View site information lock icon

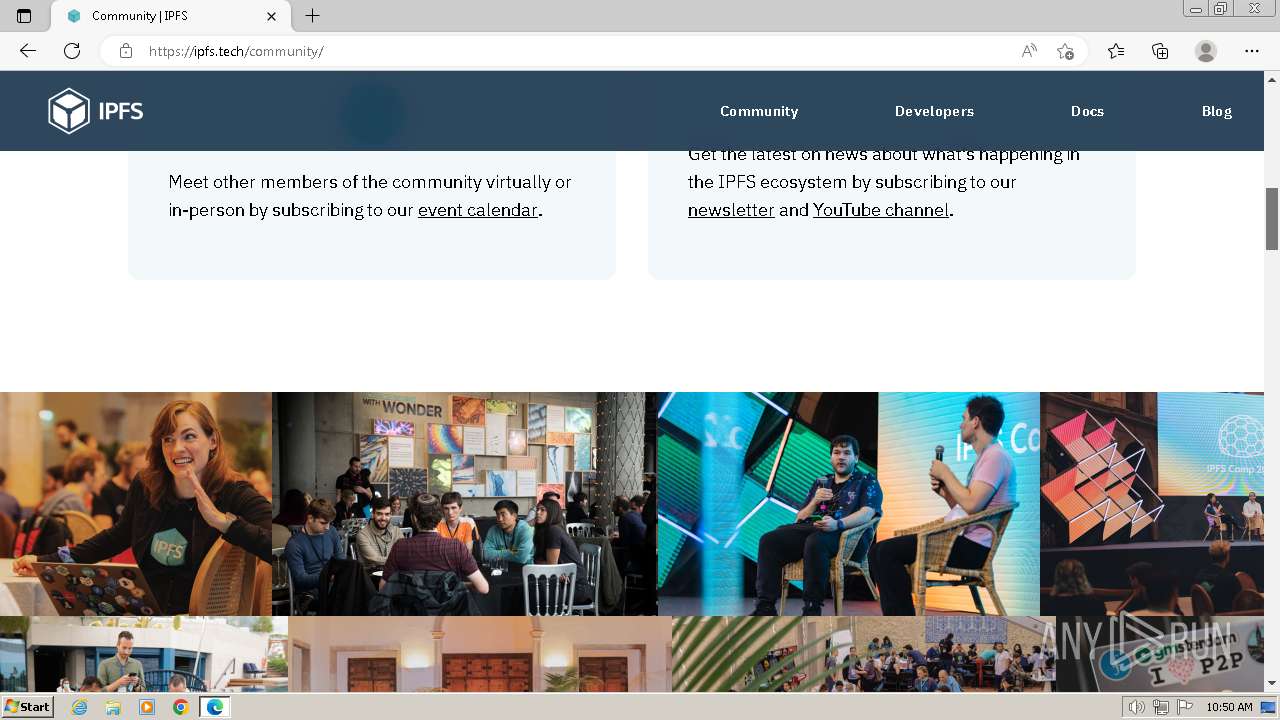126,51
